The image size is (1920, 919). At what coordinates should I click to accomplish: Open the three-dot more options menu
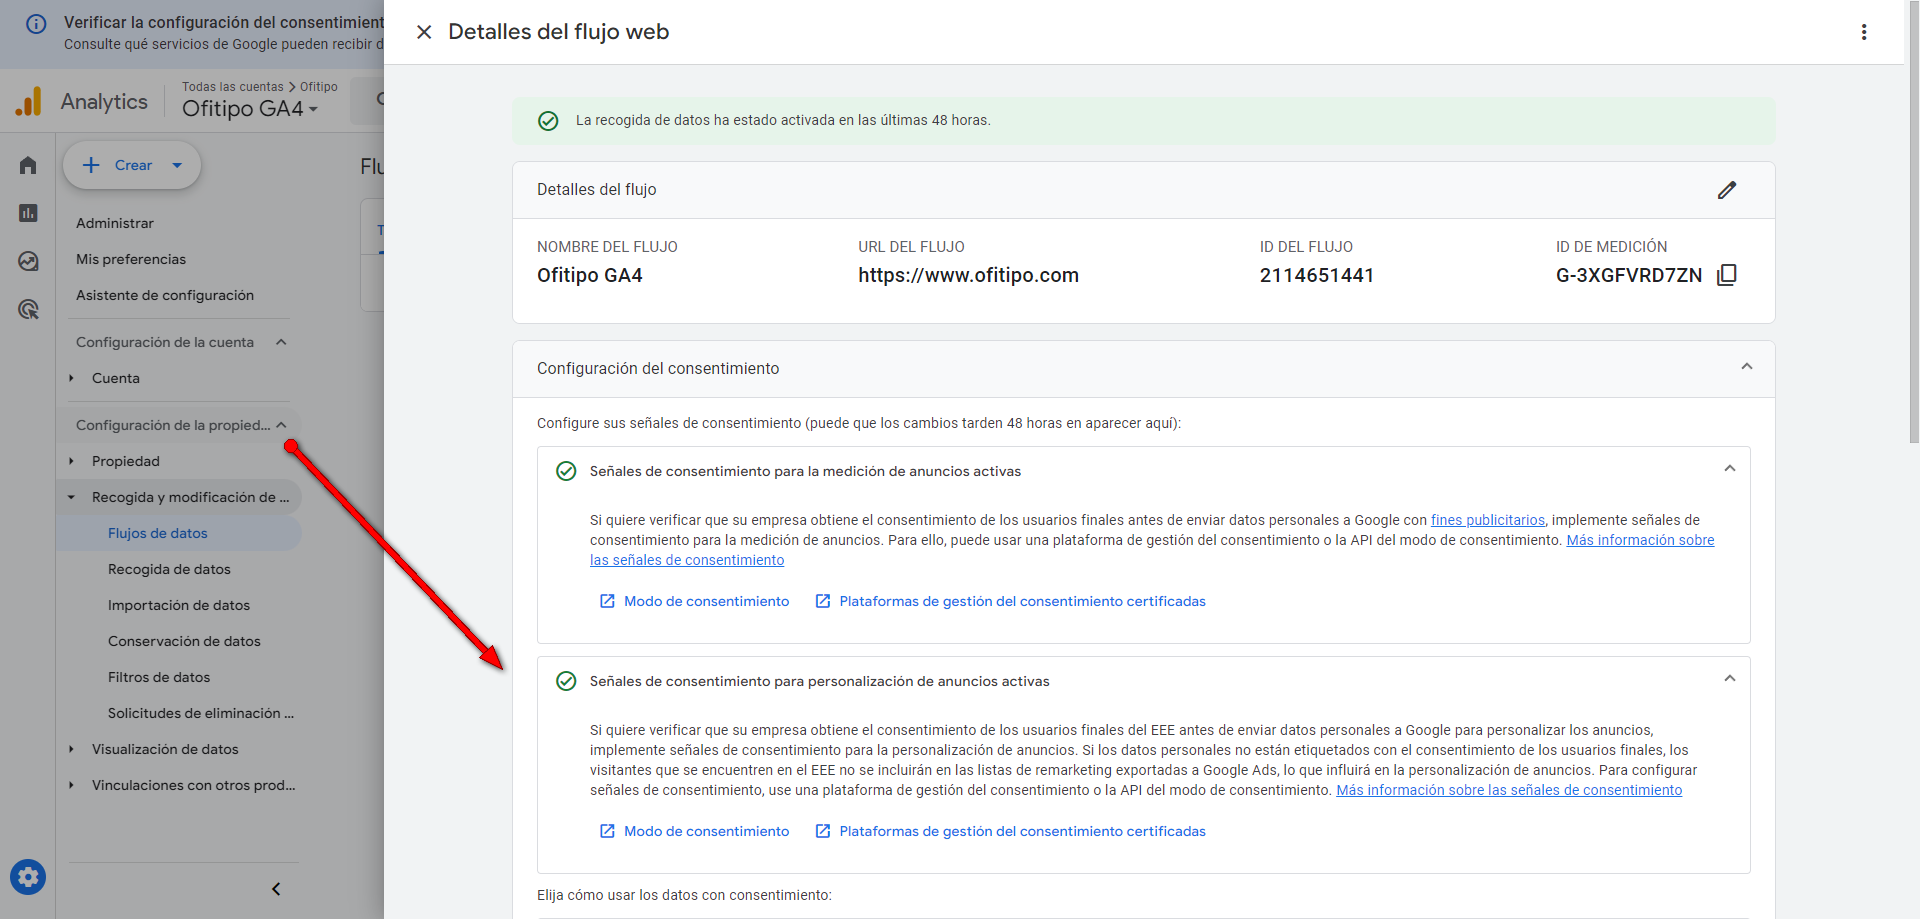point(1863,32)
